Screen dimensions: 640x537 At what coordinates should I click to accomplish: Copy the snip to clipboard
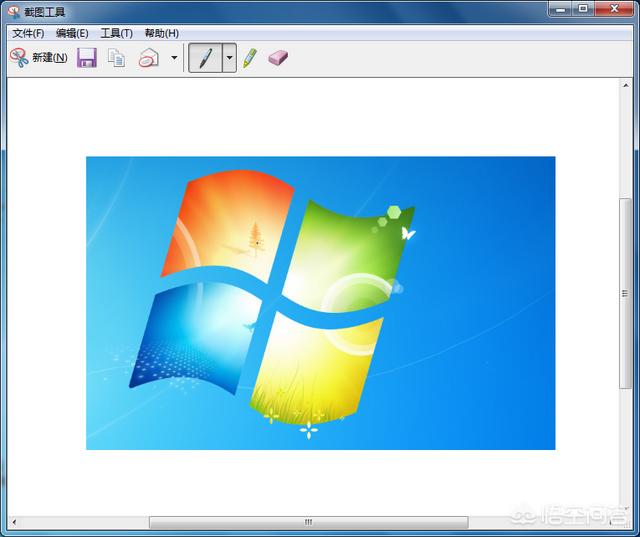(116, 58)
